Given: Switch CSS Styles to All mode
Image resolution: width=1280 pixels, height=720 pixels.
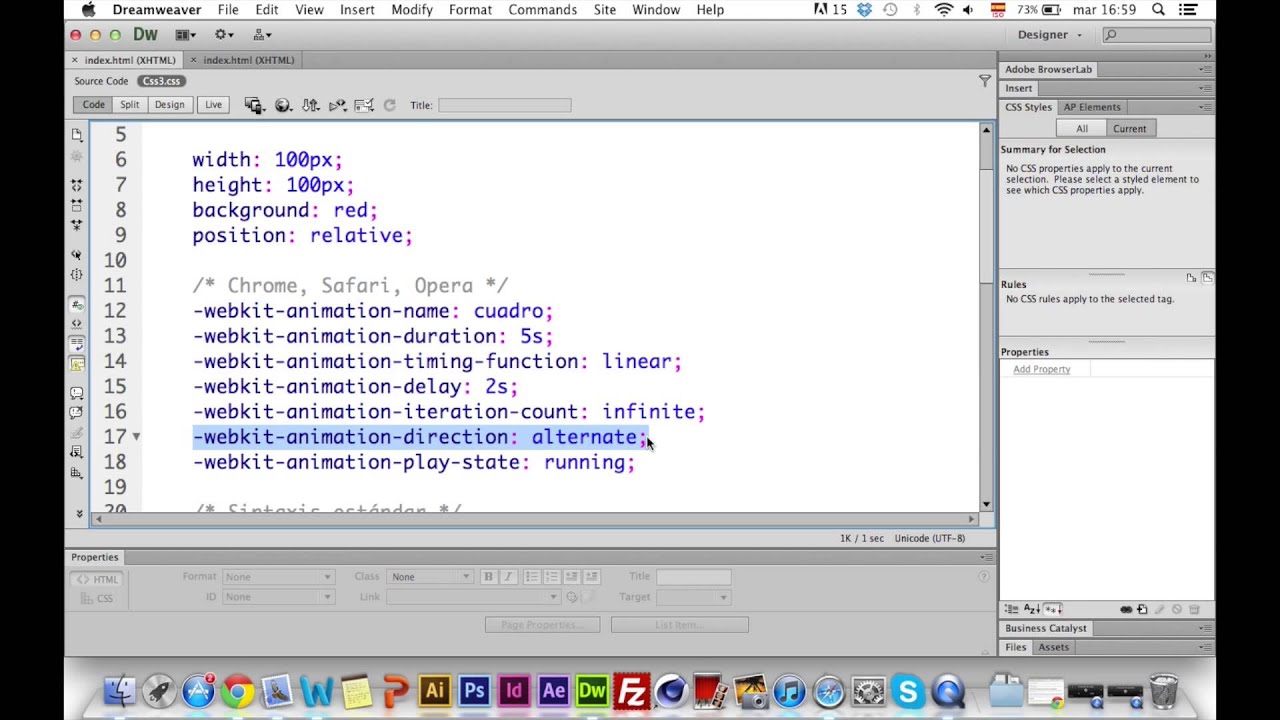Looking at the screenshot, I should 1082,128.
